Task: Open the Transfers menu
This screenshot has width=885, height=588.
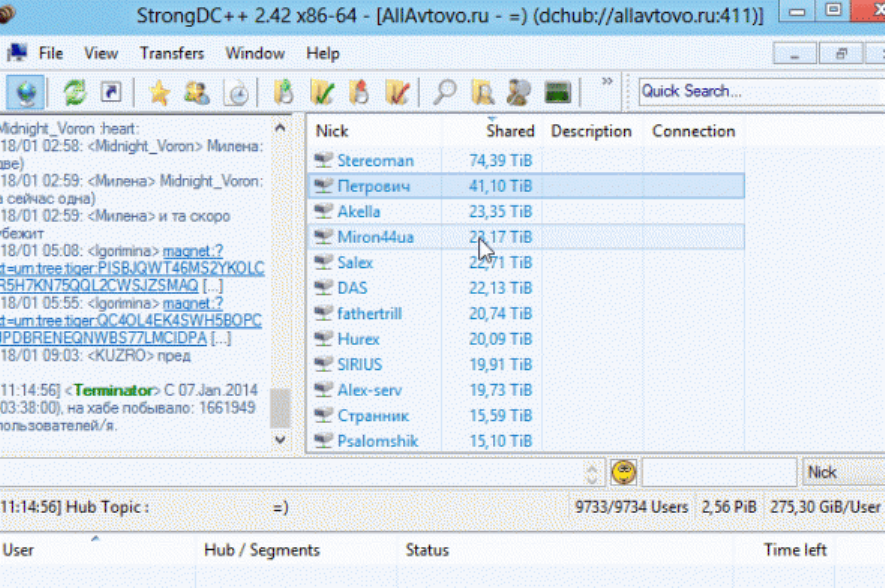Action: coord(171,53)
